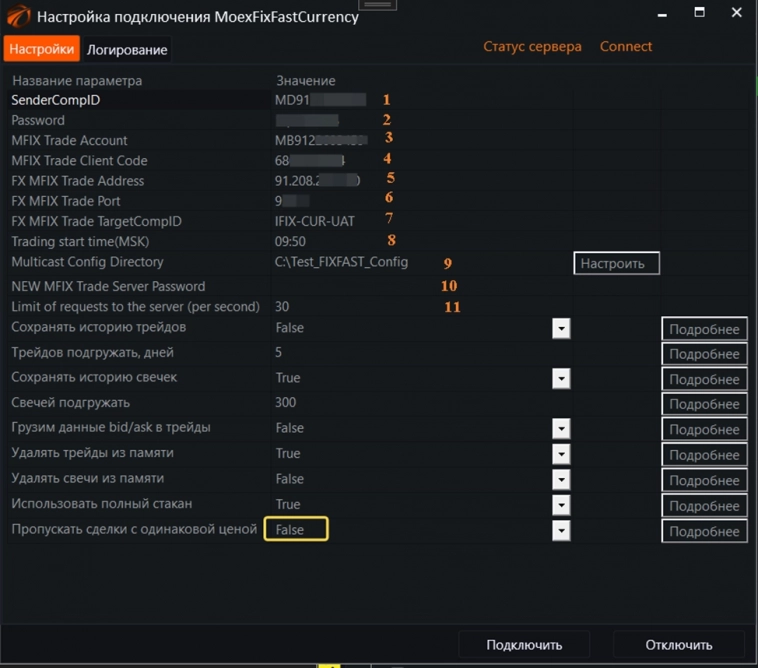Expand dropdown for Сохранять историю трейдов
This screenshot has width=758, height=668.
click(561, 328)
